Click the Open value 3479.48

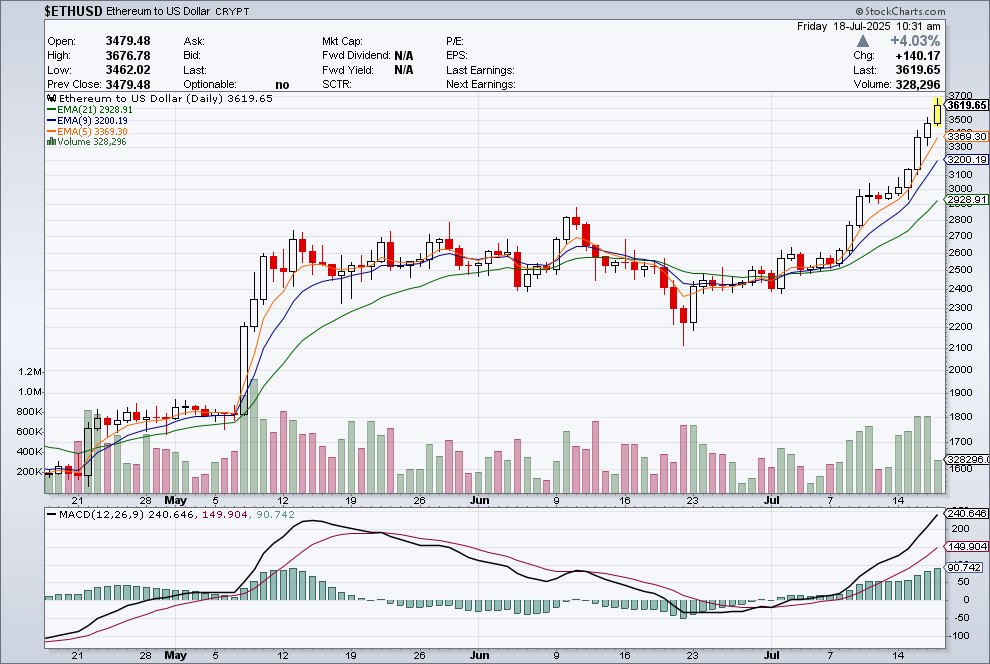click(x=128, y=41)
